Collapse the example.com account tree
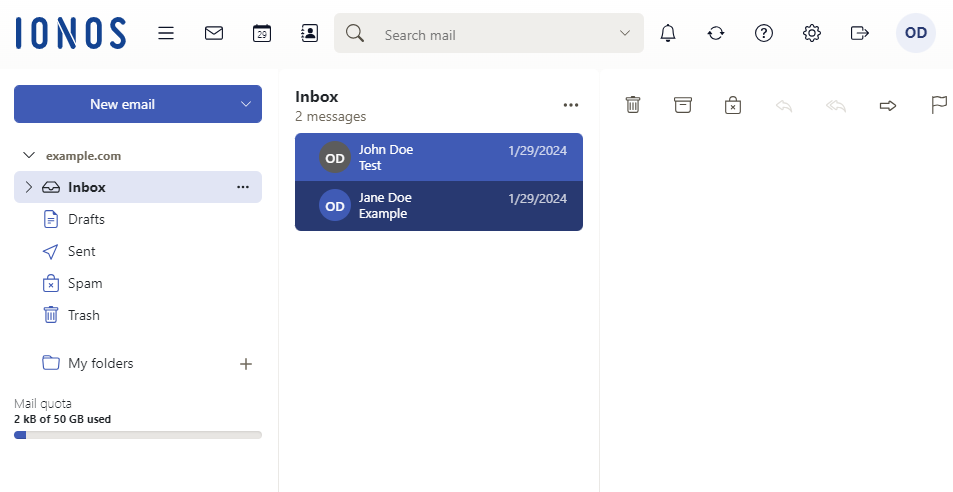Viewport: 953px width, 492px height. click(28, 156)
